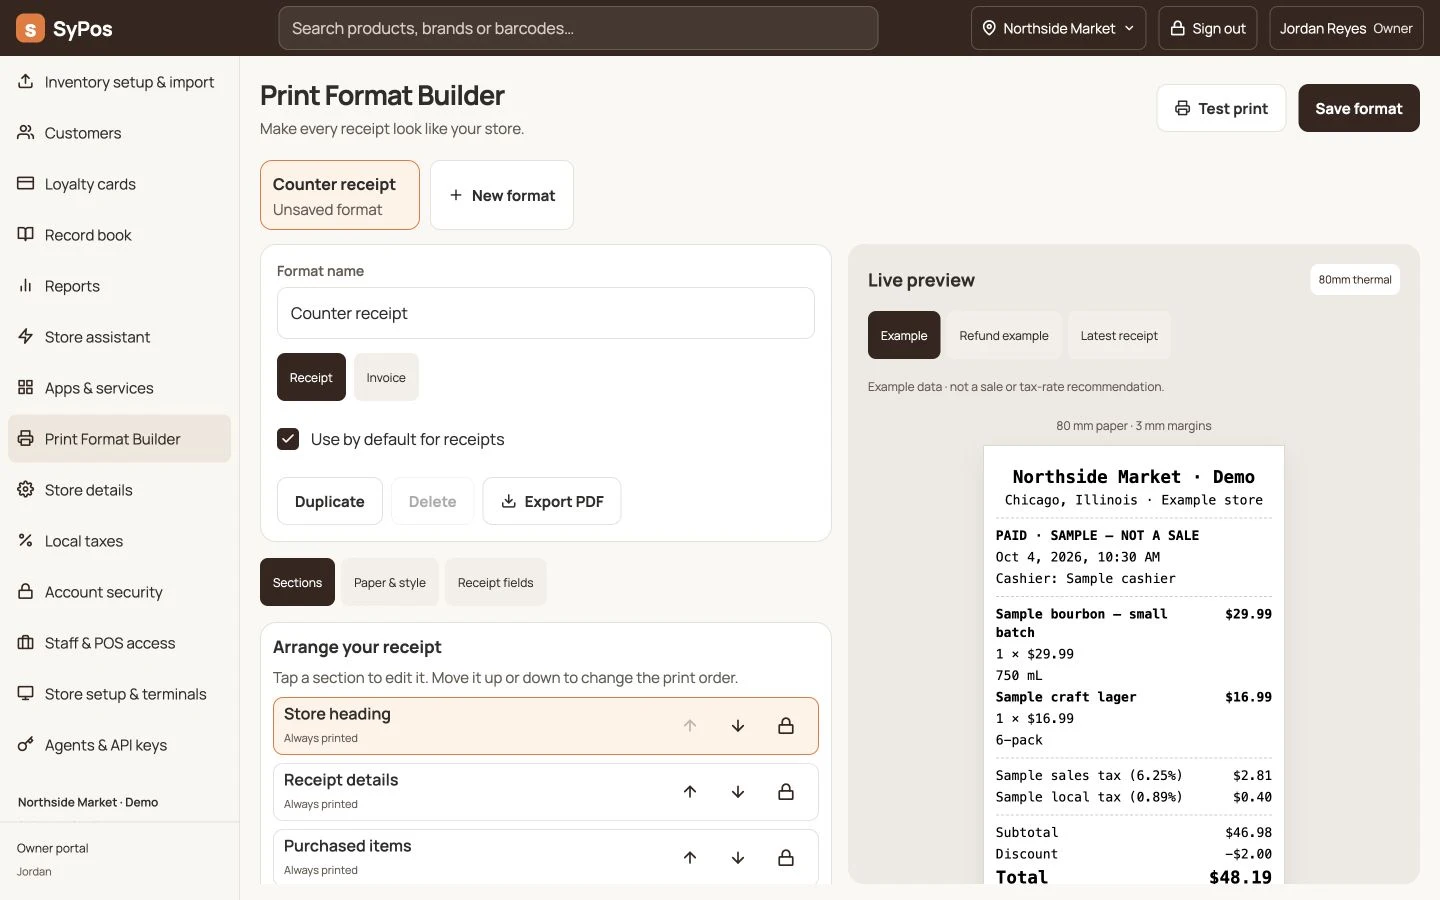
Task: Uncheck Use by default for receipts
Action: (x=288, y=439)
